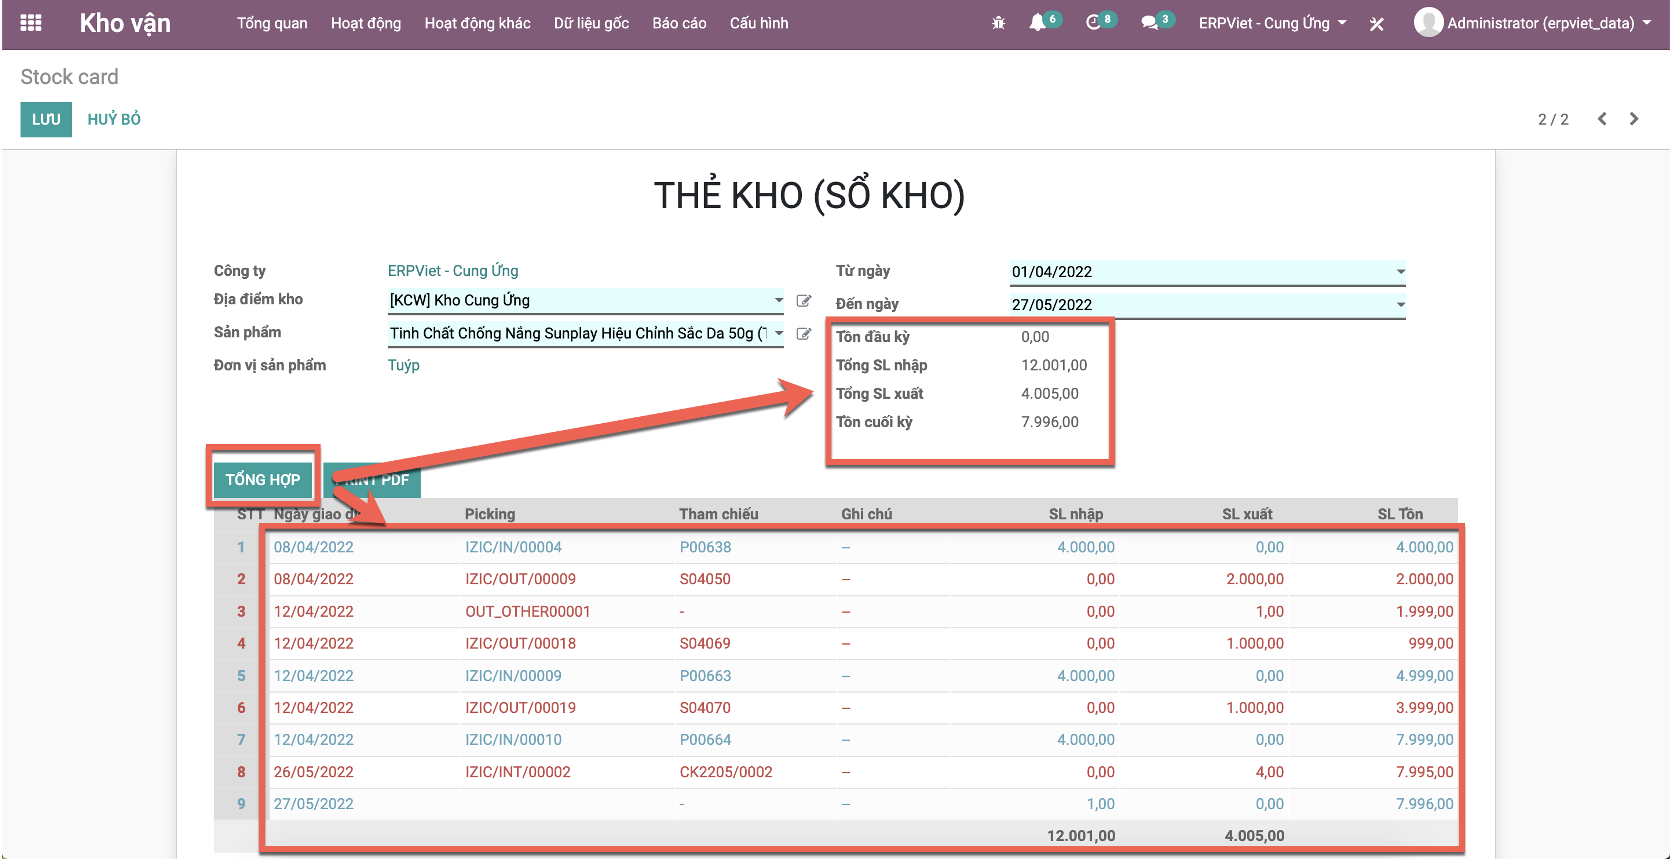The height and width of the screenshot is (864, 1670).
Task: Open the notifications bell icon
Action: pos(1038,23)
